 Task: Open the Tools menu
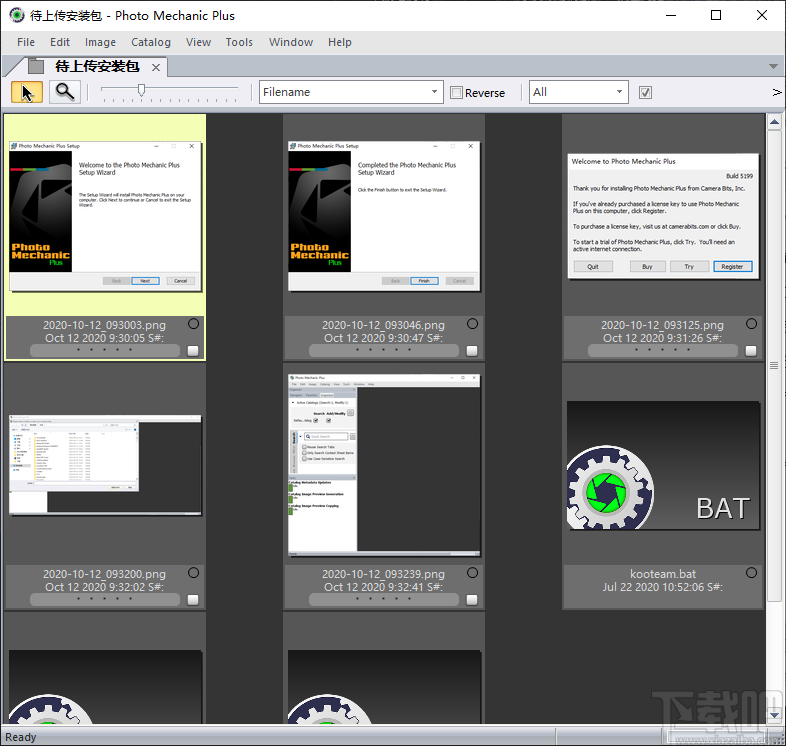(239, 42)
